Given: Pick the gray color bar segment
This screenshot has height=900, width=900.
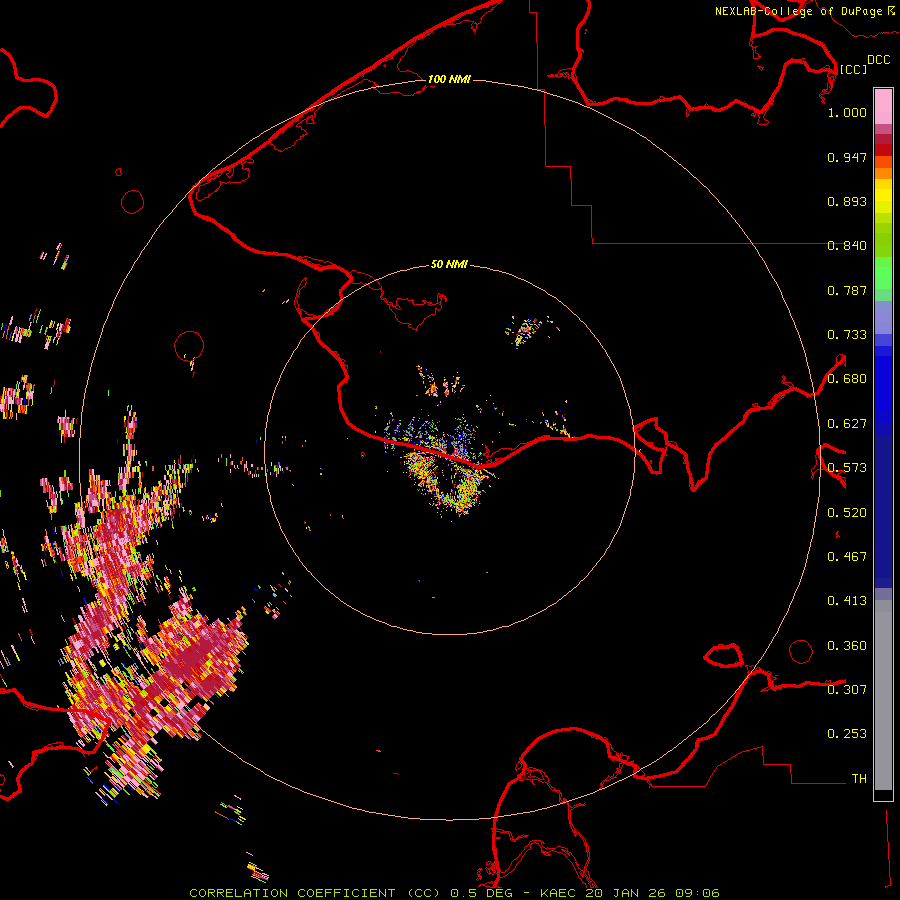Looking at the screenshot, I should (x=883, y=695).
